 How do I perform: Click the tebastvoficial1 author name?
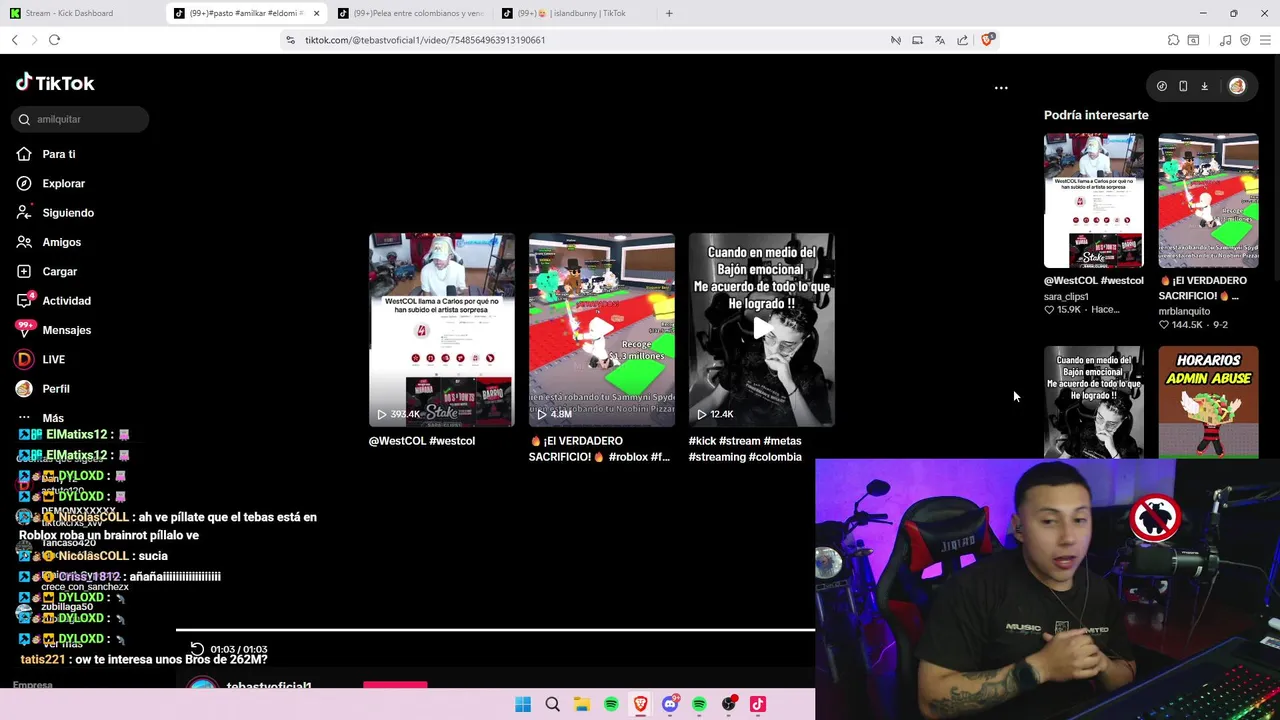pyautogui.click(x=269, y=686)
